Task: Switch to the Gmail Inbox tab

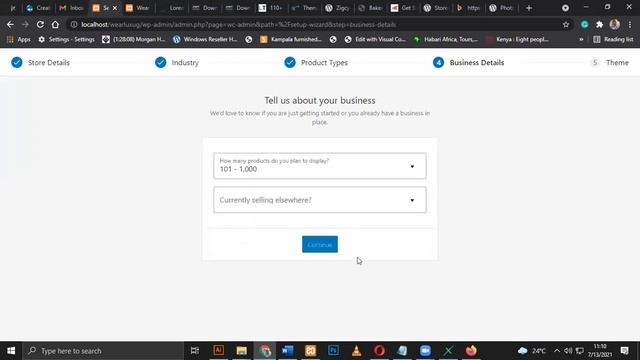Action: click(x=71, y=8)
